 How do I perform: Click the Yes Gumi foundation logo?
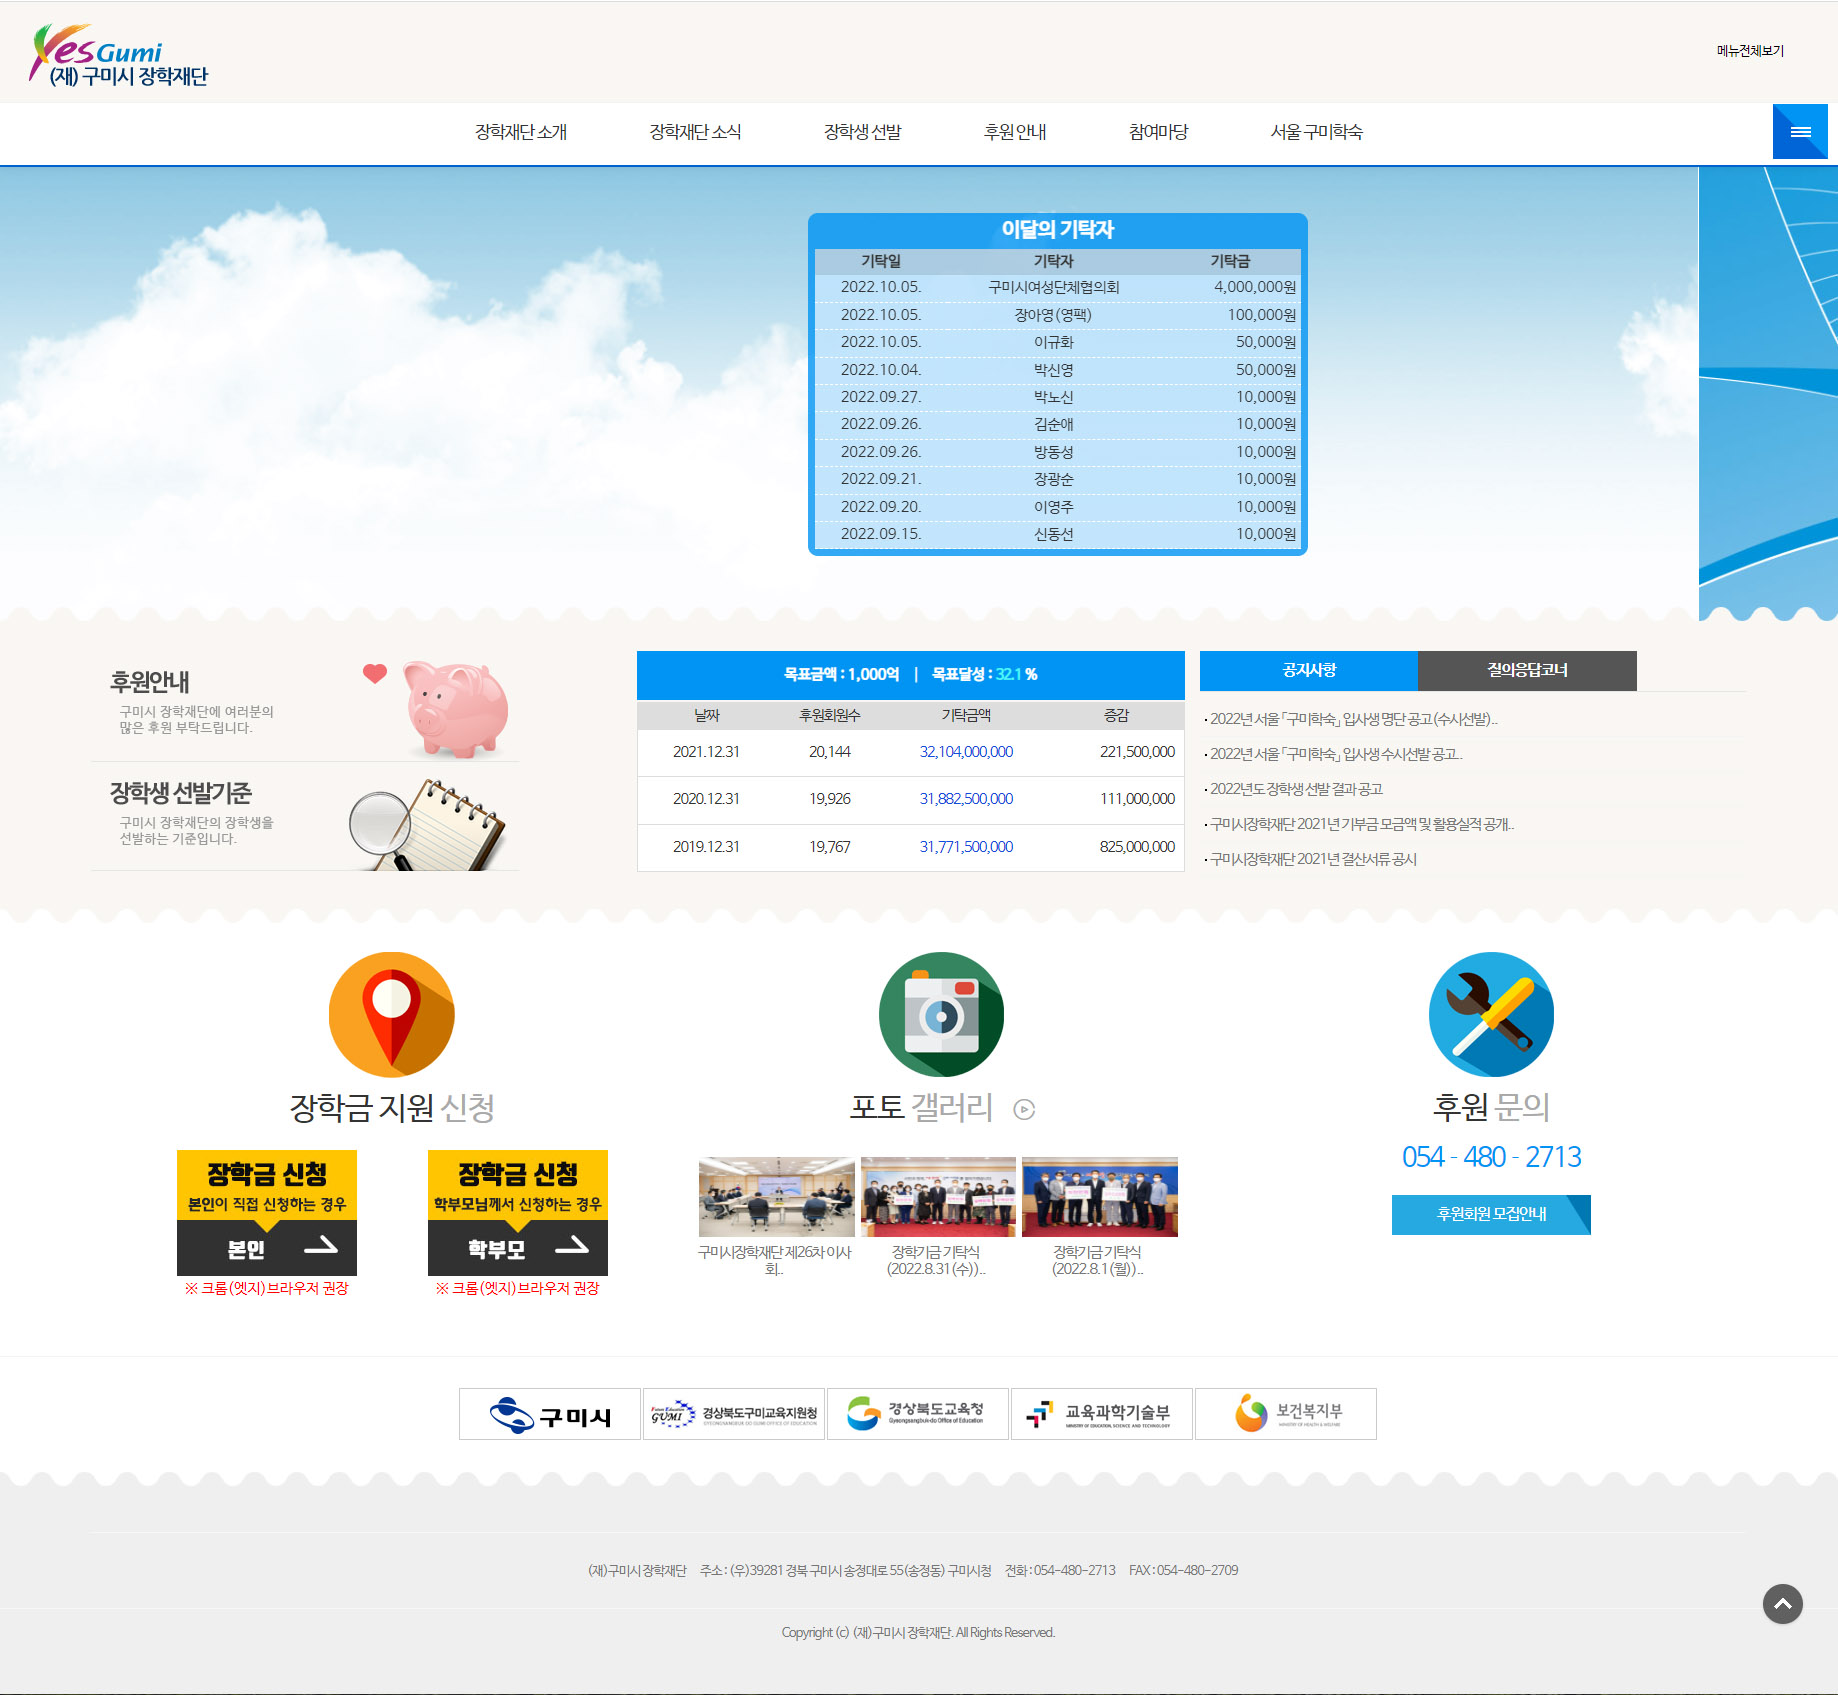coord(119,56)
